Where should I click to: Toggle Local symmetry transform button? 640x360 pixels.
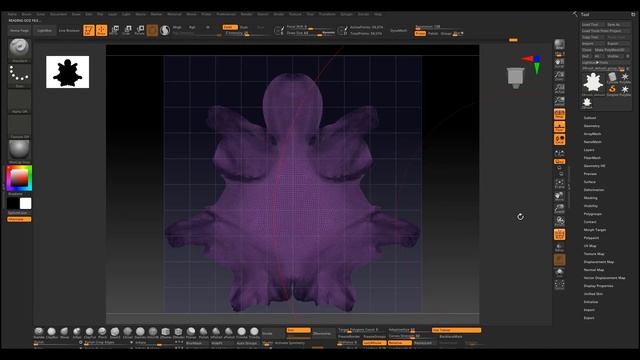[559, 139]
